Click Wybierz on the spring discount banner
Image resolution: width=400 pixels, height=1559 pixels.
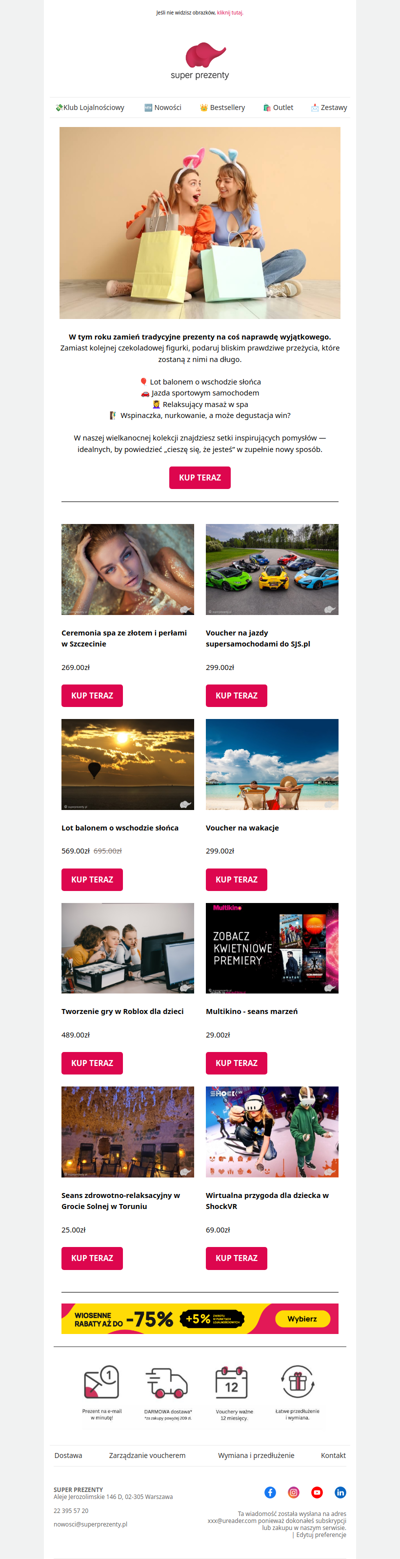[x=302, y=1319]
